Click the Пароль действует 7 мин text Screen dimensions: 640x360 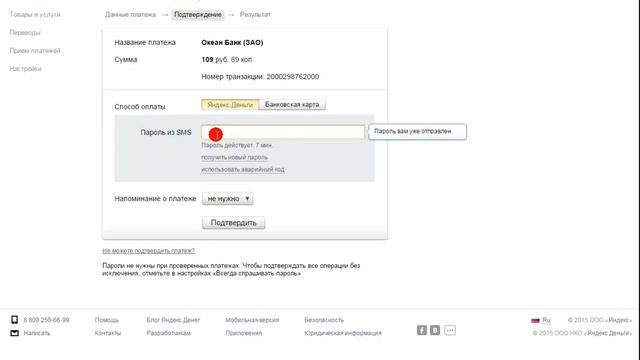tap(236, 145)
